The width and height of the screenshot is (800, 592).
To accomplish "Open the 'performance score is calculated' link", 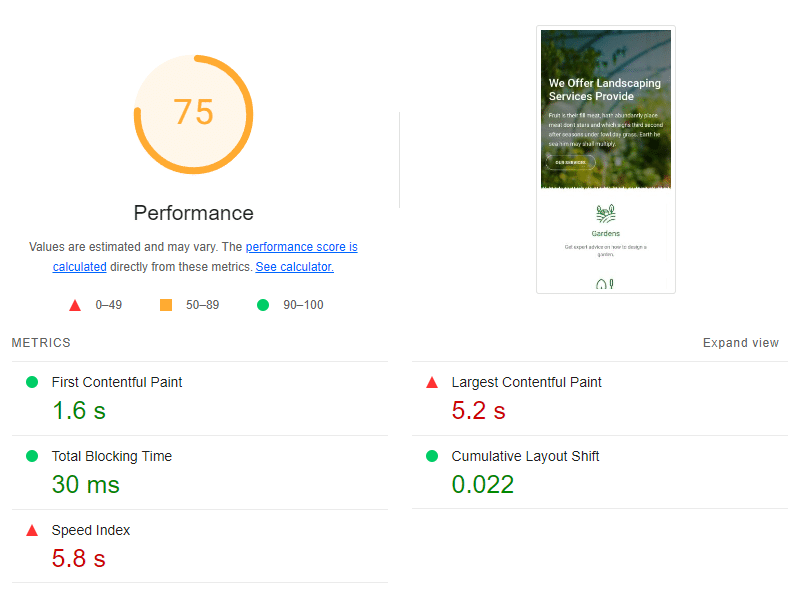I will (301, 246).
